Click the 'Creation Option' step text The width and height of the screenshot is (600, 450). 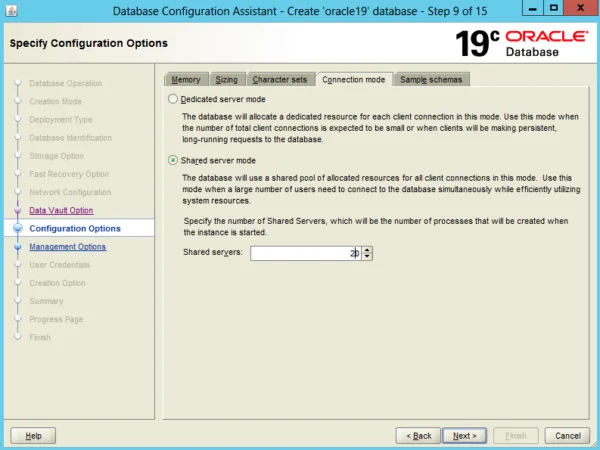pyautogui.click(x=57, y=283)
